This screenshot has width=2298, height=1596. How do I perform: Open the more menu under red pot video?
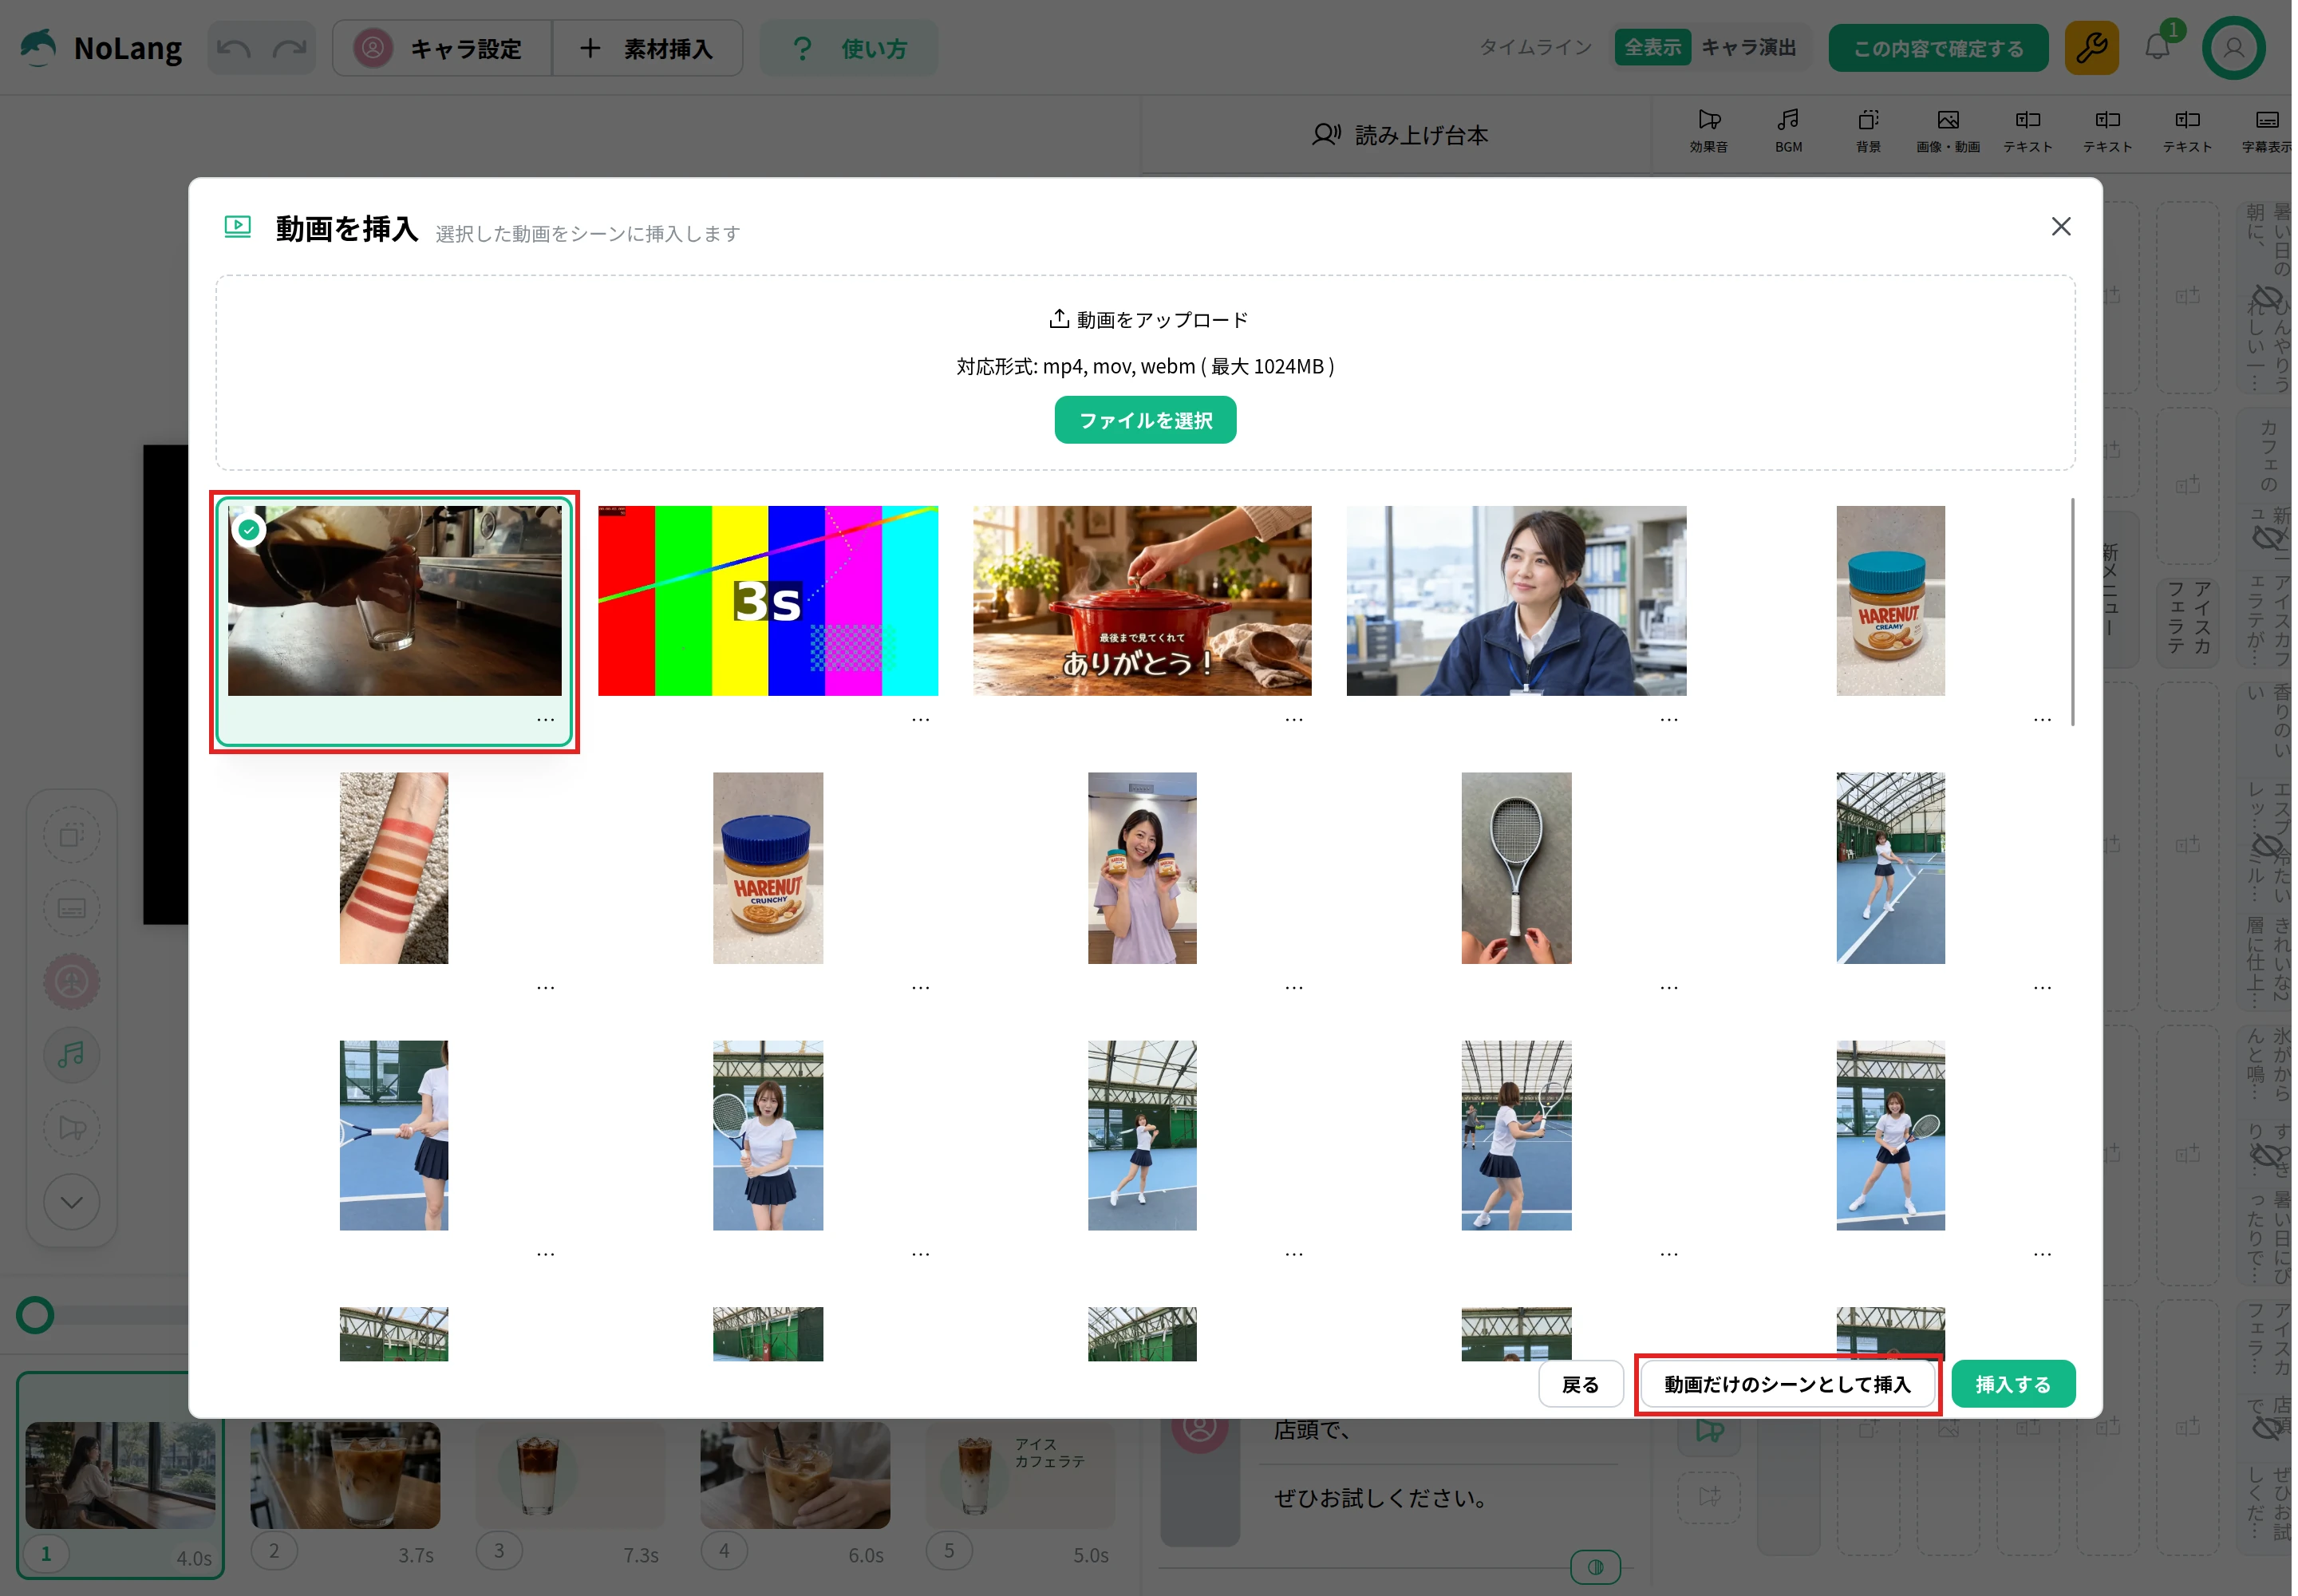tap(1294, 719)
